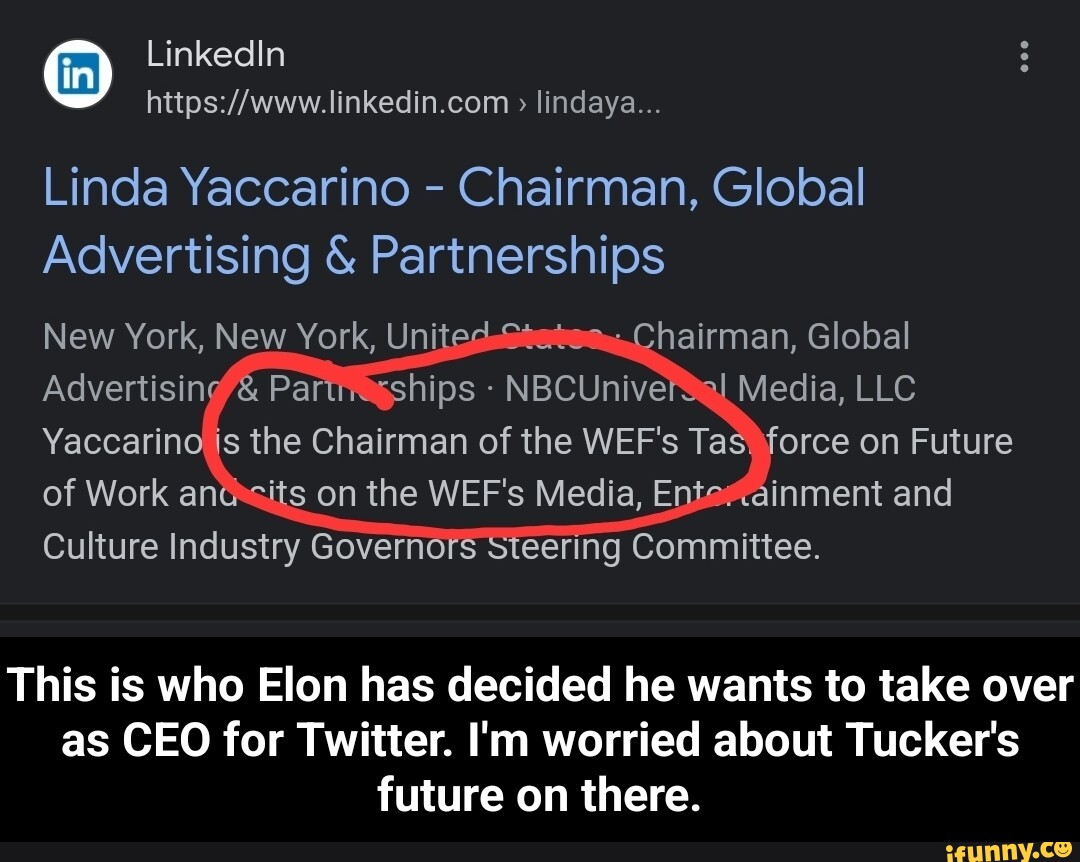Click the truncated 'lindaya...' breadcrumb
Screen dimensions: 1080x862
point(598,102)
